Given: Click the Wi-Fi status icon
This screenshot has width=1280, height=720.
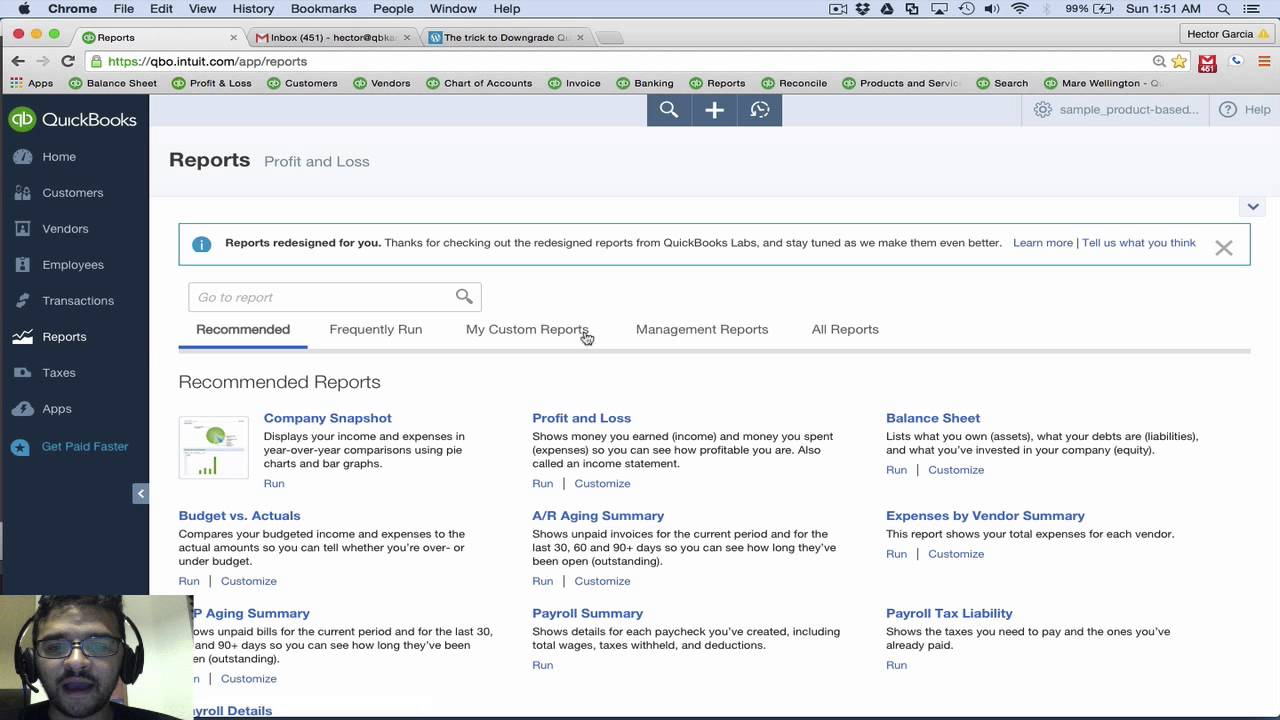Looking at the screenshot, I should coord(1019,9).
